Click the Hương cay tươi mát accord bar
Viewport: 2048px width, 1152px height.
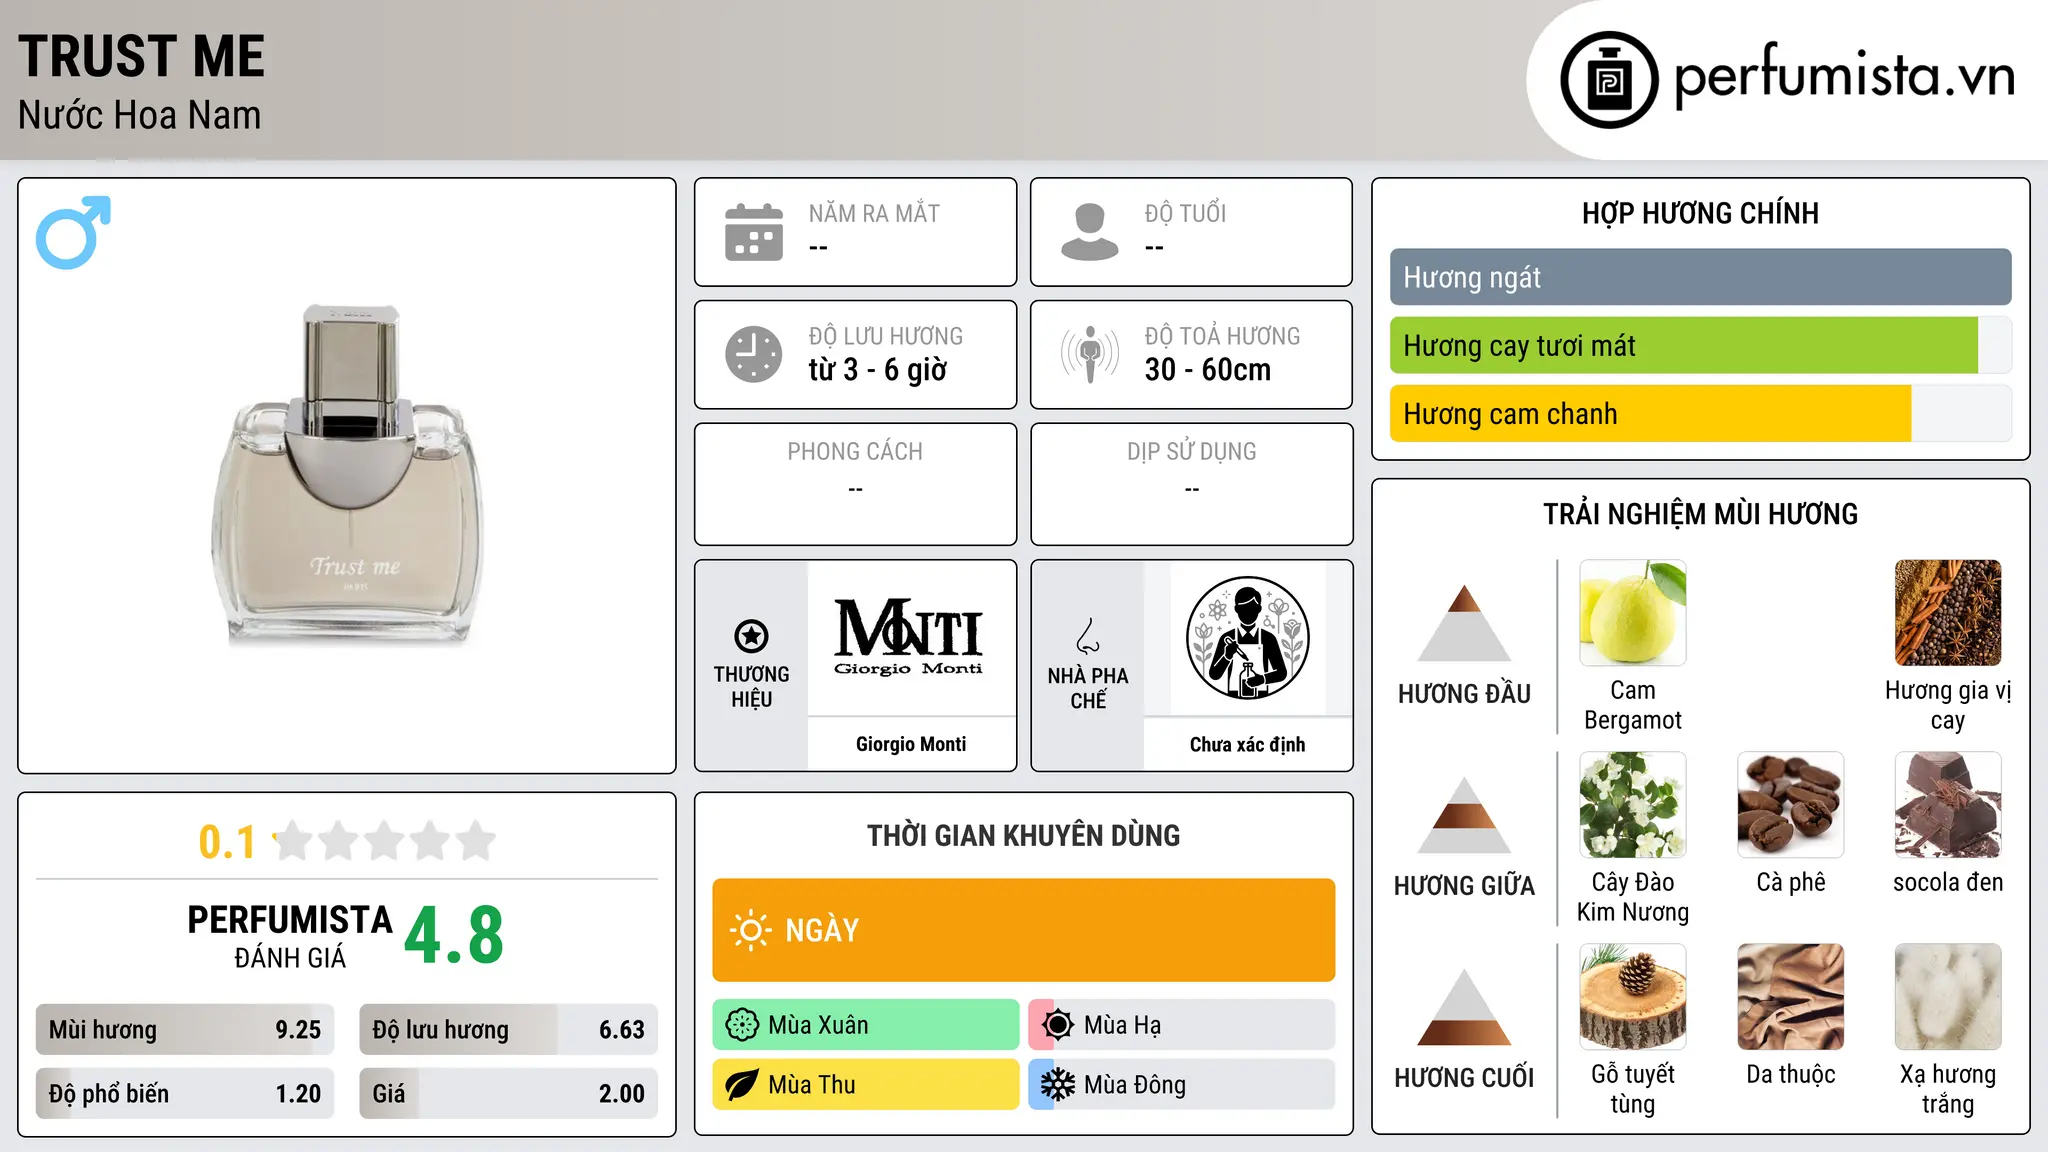[1700, 345]
